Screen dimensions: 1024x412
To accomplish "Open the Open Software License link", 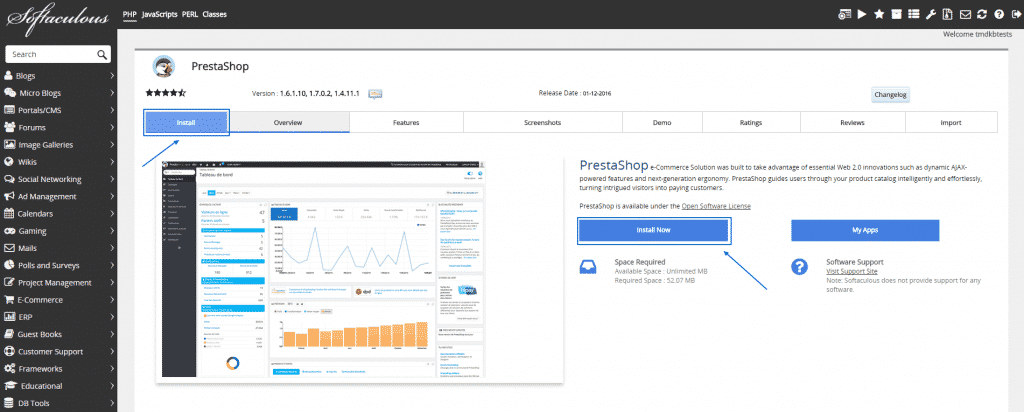I will (x=716, y=206).
